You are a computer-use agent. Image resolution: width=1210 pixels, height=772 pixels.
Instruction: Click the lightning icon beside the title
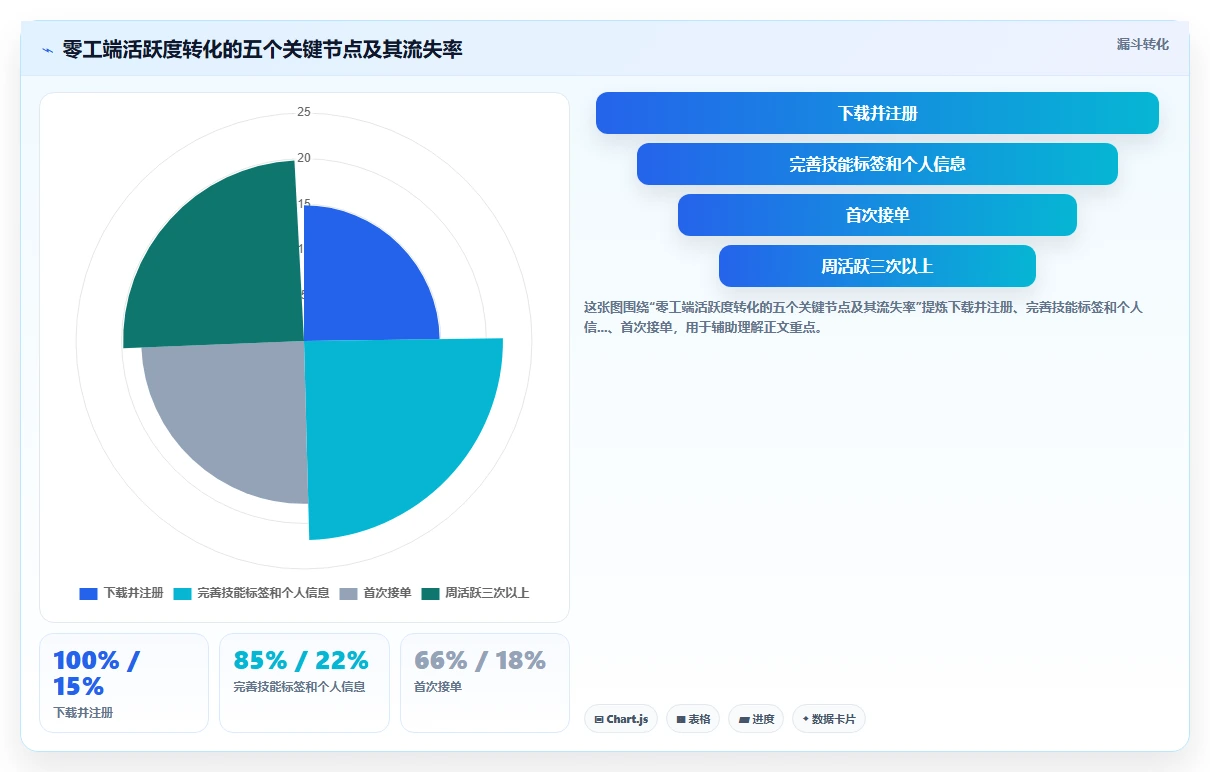(47, 50)
